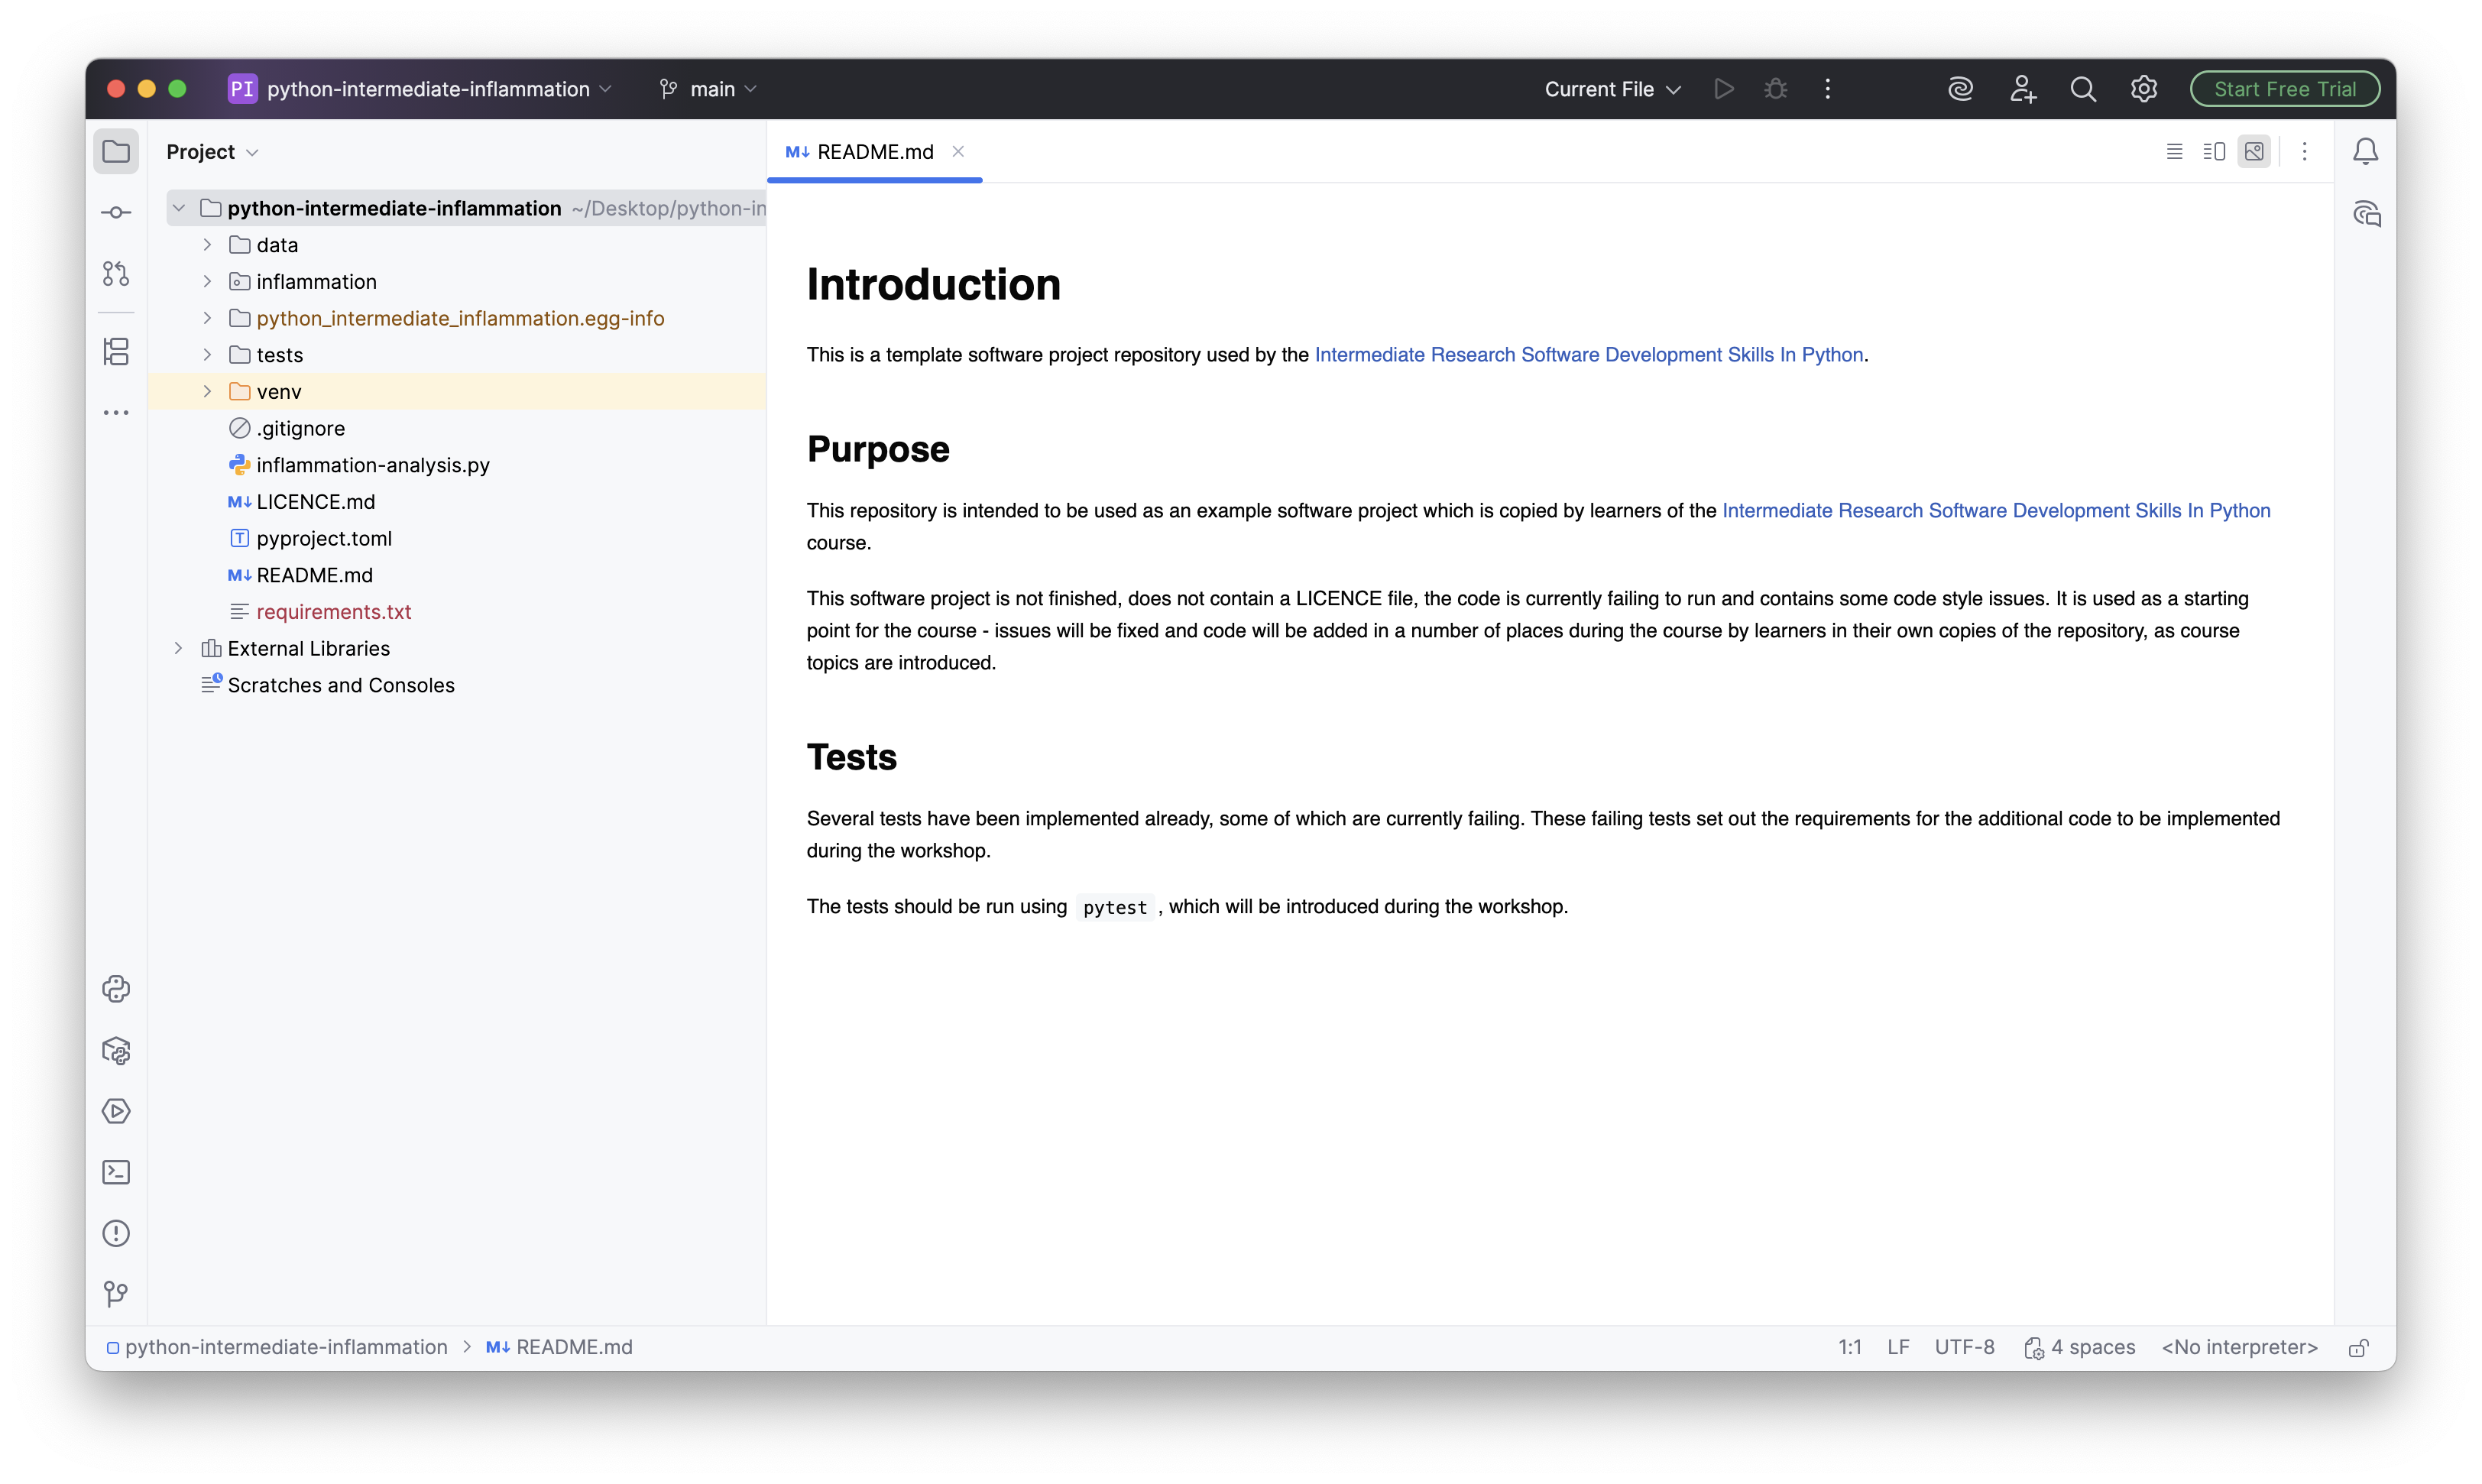Open the More Actions kebab menu
This screenshot has height=1484, width=2482.
[1826, 88]
